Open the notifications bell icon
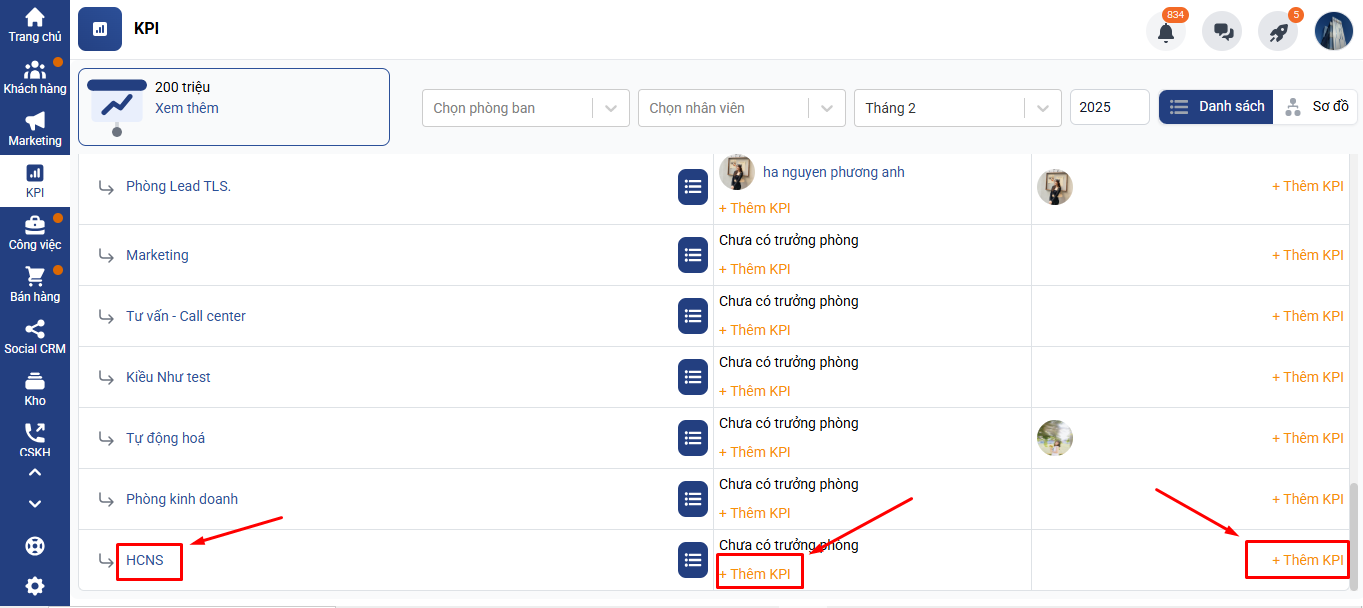The image size is (1363, 608). 1165,32
